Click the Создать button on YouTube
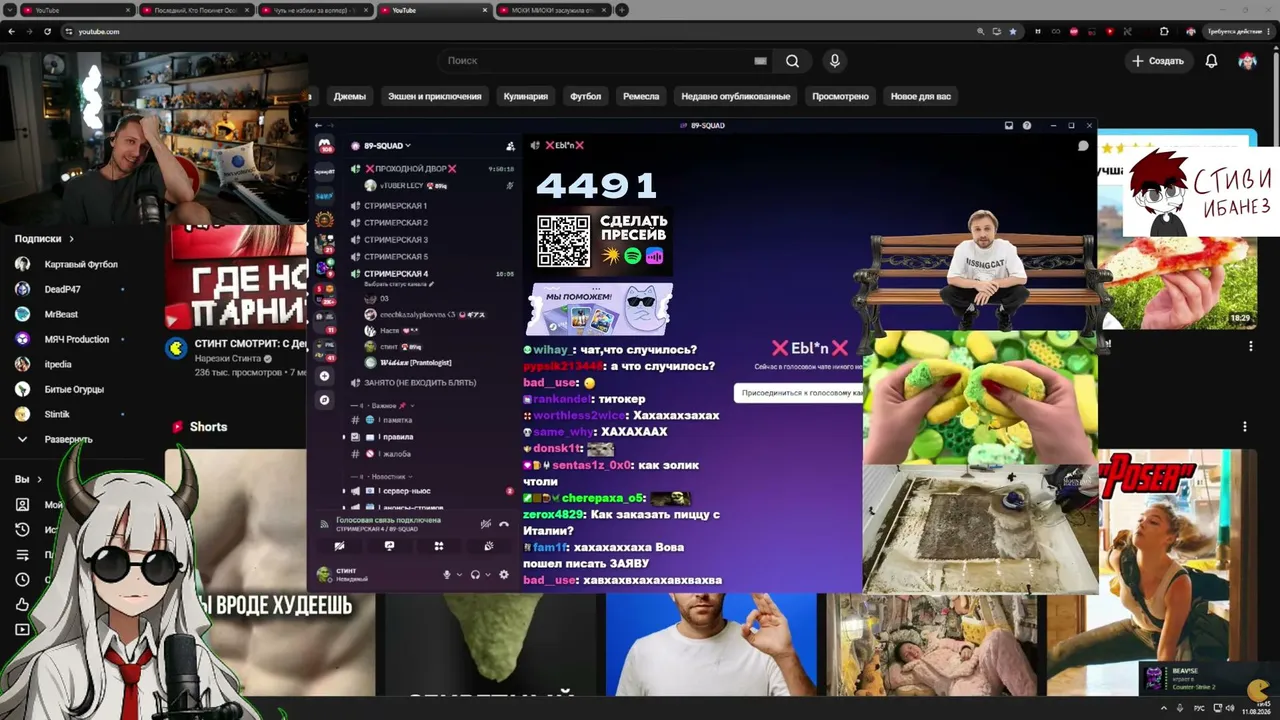 pos(1158,61)
